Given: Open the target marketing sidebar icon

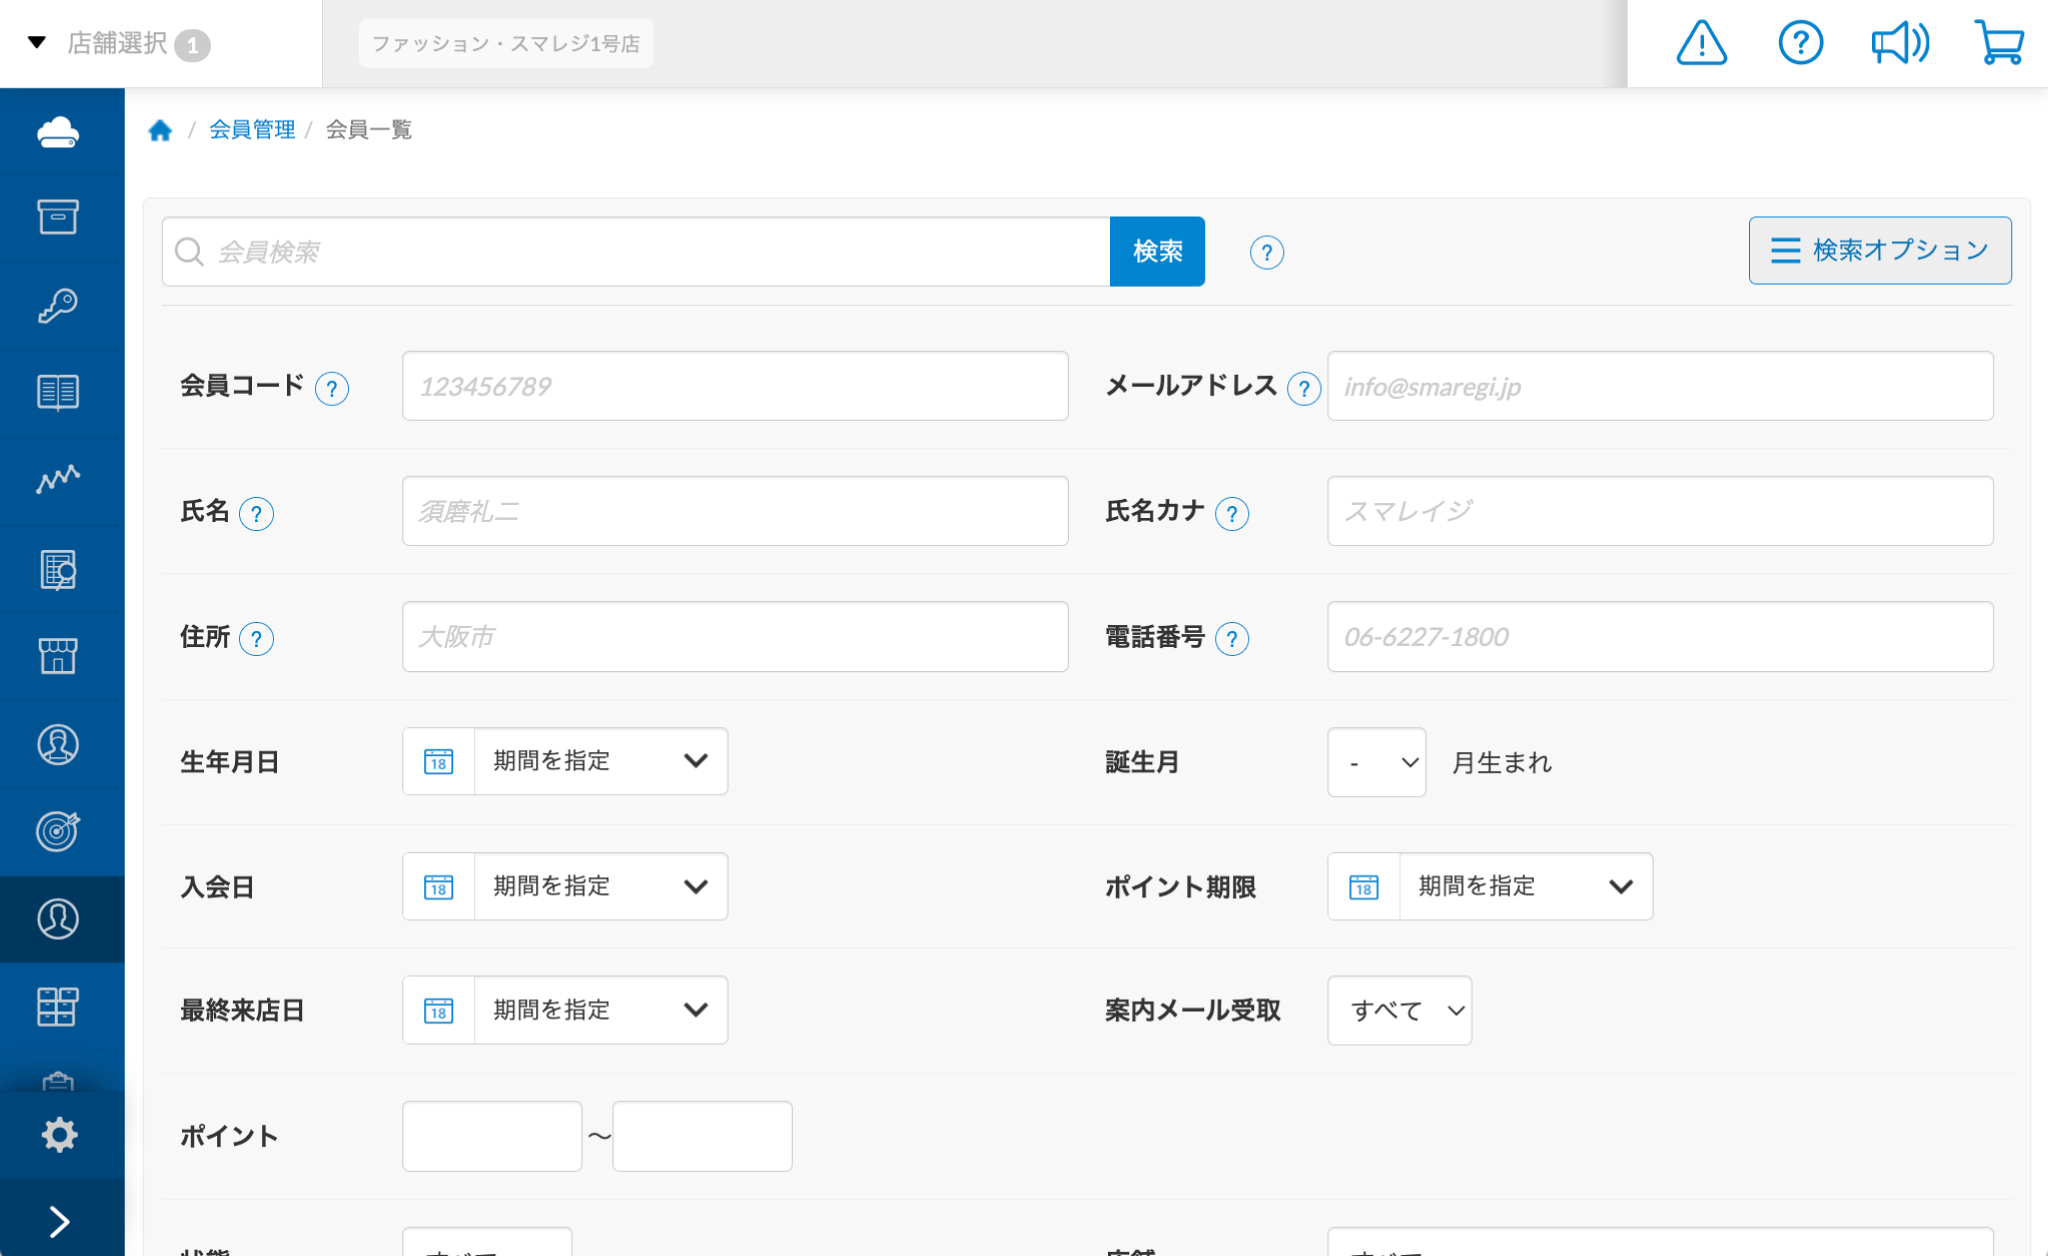Looking at the screenshot, I should click(x=58, y=830).
